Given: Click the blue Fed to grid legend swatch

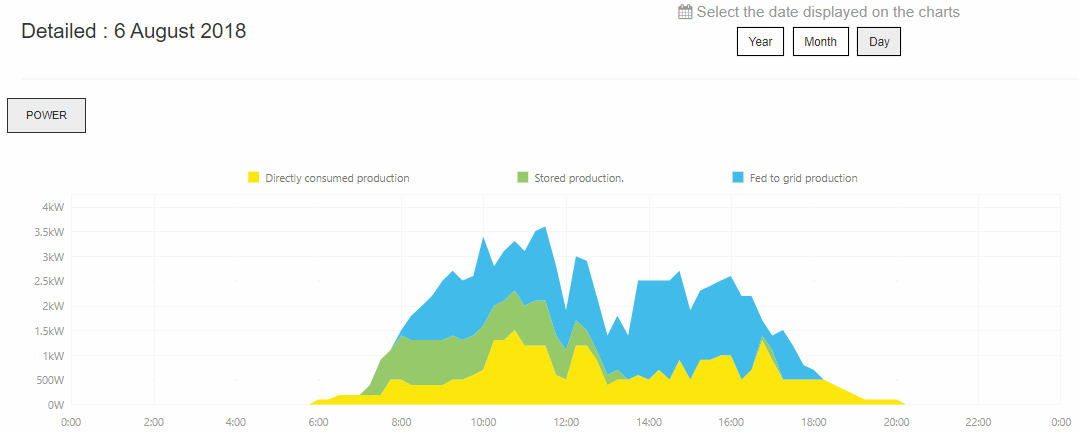Looking at the screenshot, I should [x=737, y=178].
